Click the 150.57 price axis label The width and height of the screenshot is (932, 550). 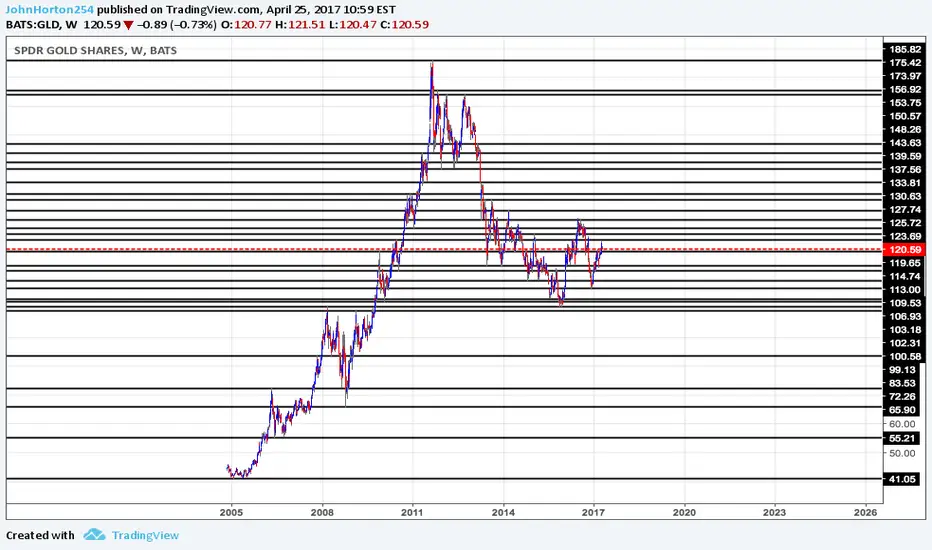click(x=905, y=116)
